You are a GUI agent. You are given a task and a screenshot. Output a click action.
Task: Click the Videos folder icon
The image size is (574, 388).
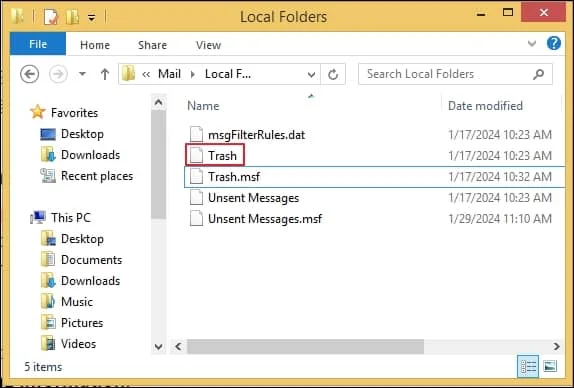(48, 343)
